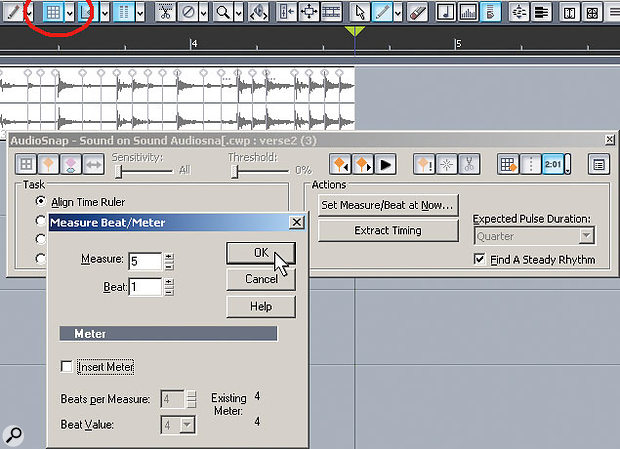Select the Align Time Ruler radio button
The height and width of the screenshot is (449, 620).
coord(40,201)
